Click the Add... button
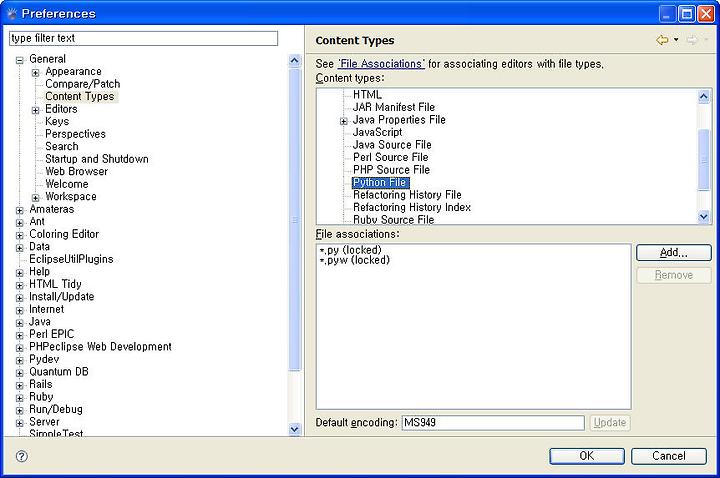 tap(674, 253)
